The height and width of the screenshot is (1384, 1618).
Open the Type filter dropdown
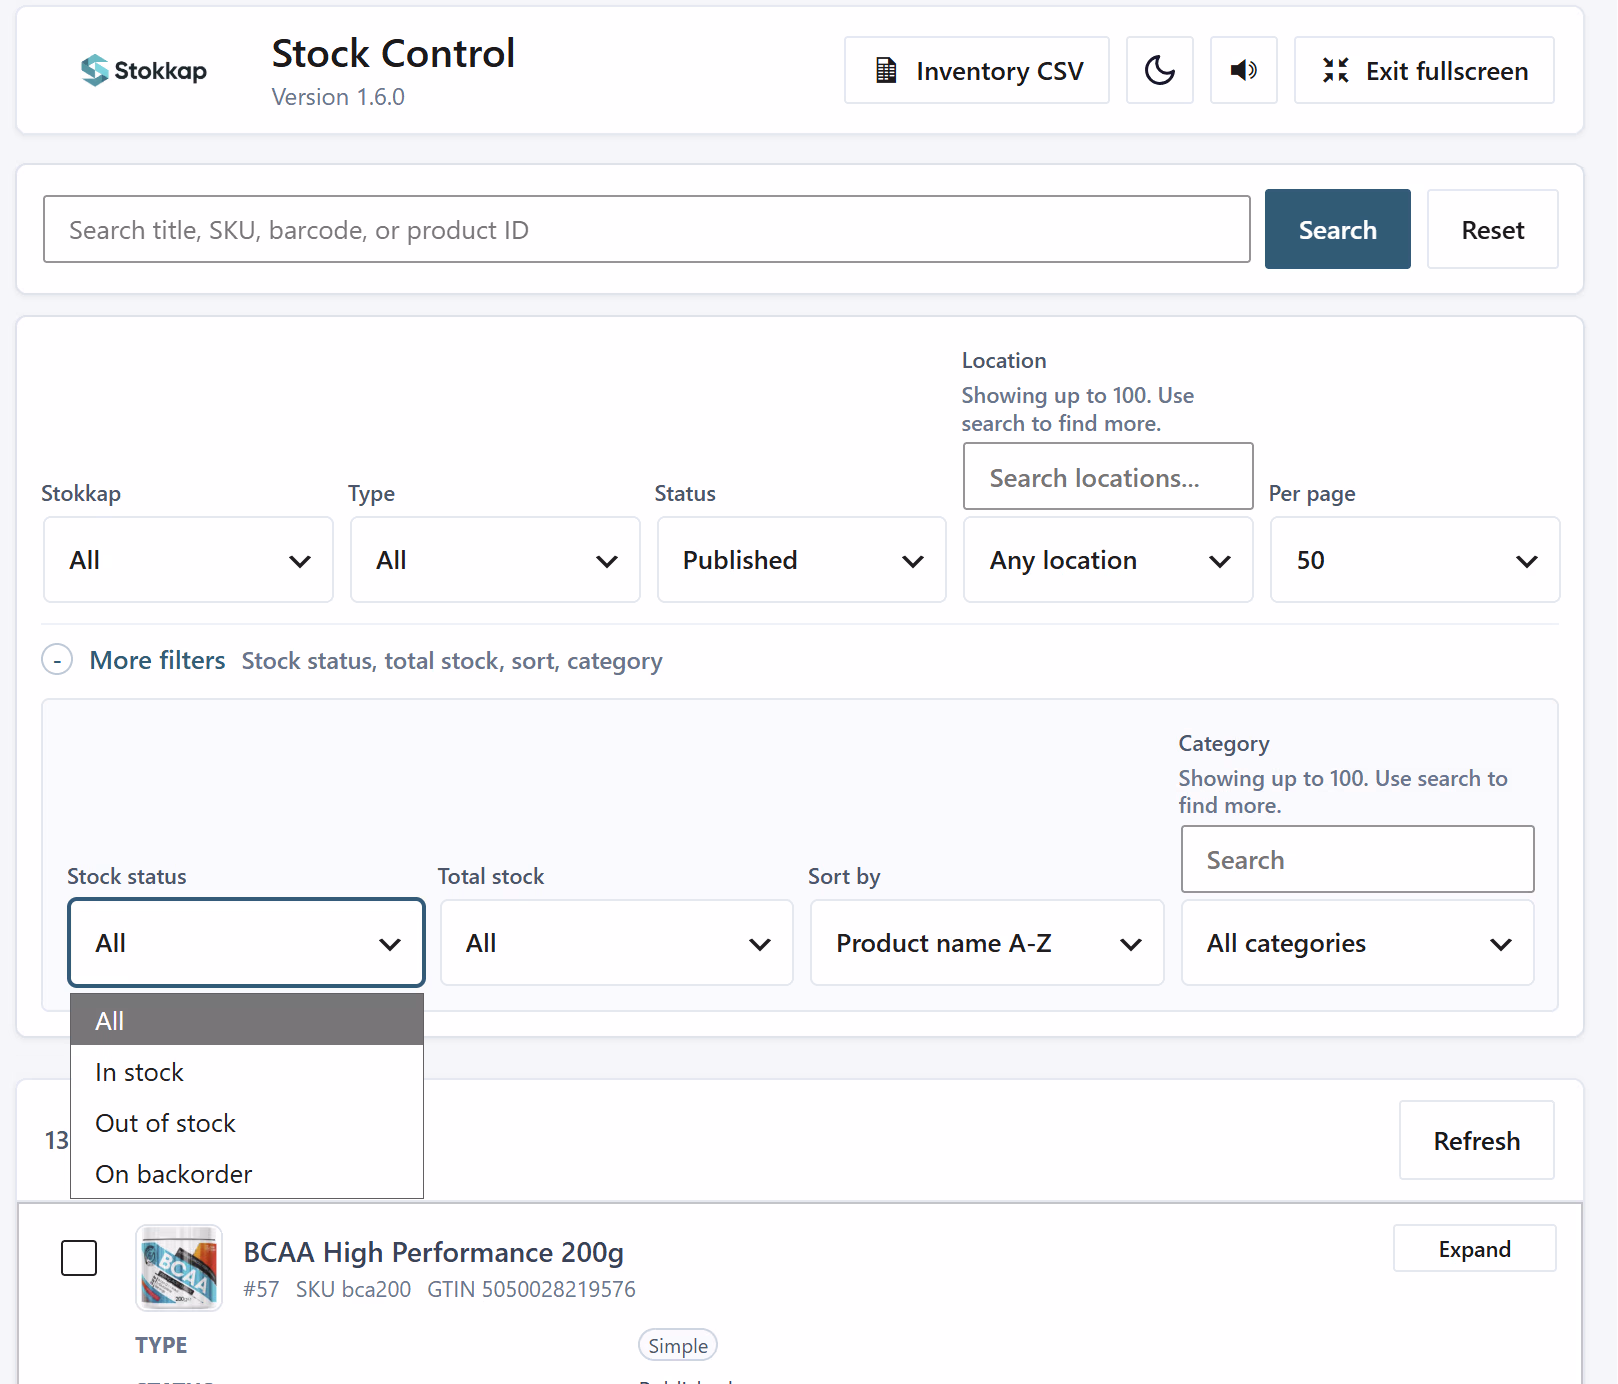point(495,560)
